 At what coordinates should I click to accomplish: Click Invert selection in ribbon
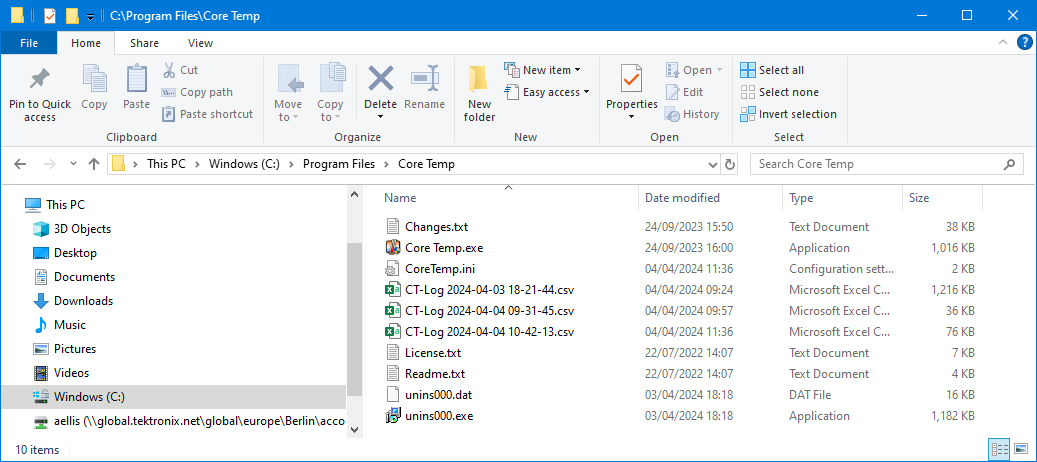(788, 114)
